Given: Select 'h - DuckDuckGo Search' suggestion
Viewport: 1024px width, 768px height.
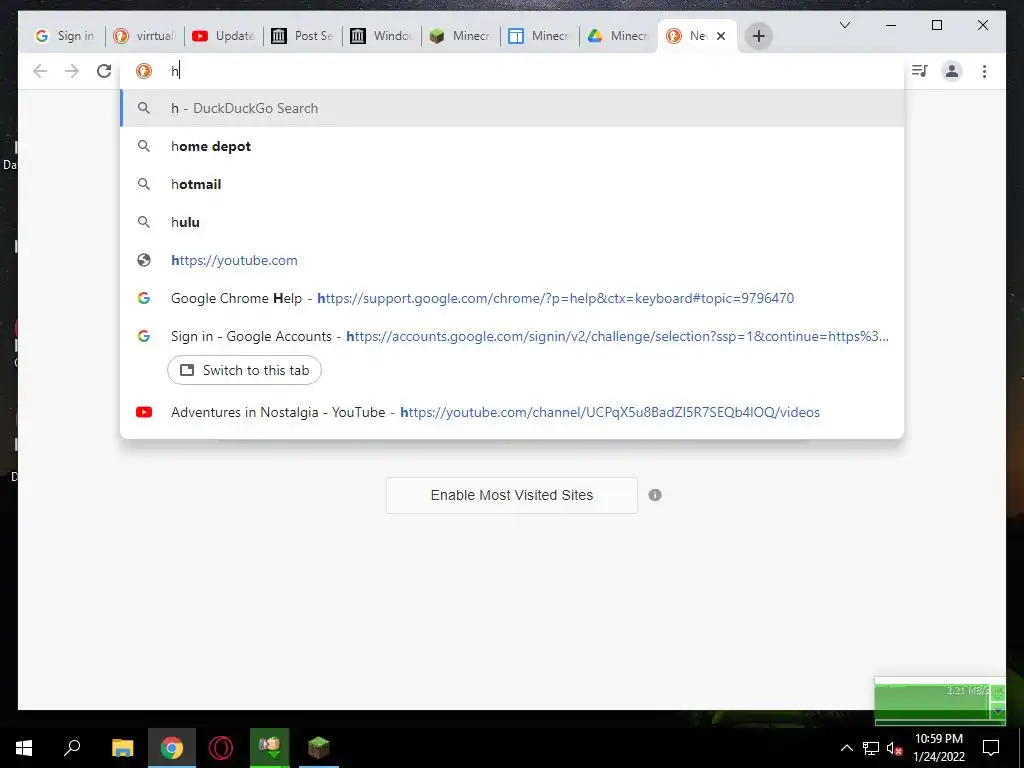Looking at the screenshot, I should pos(513,108).
